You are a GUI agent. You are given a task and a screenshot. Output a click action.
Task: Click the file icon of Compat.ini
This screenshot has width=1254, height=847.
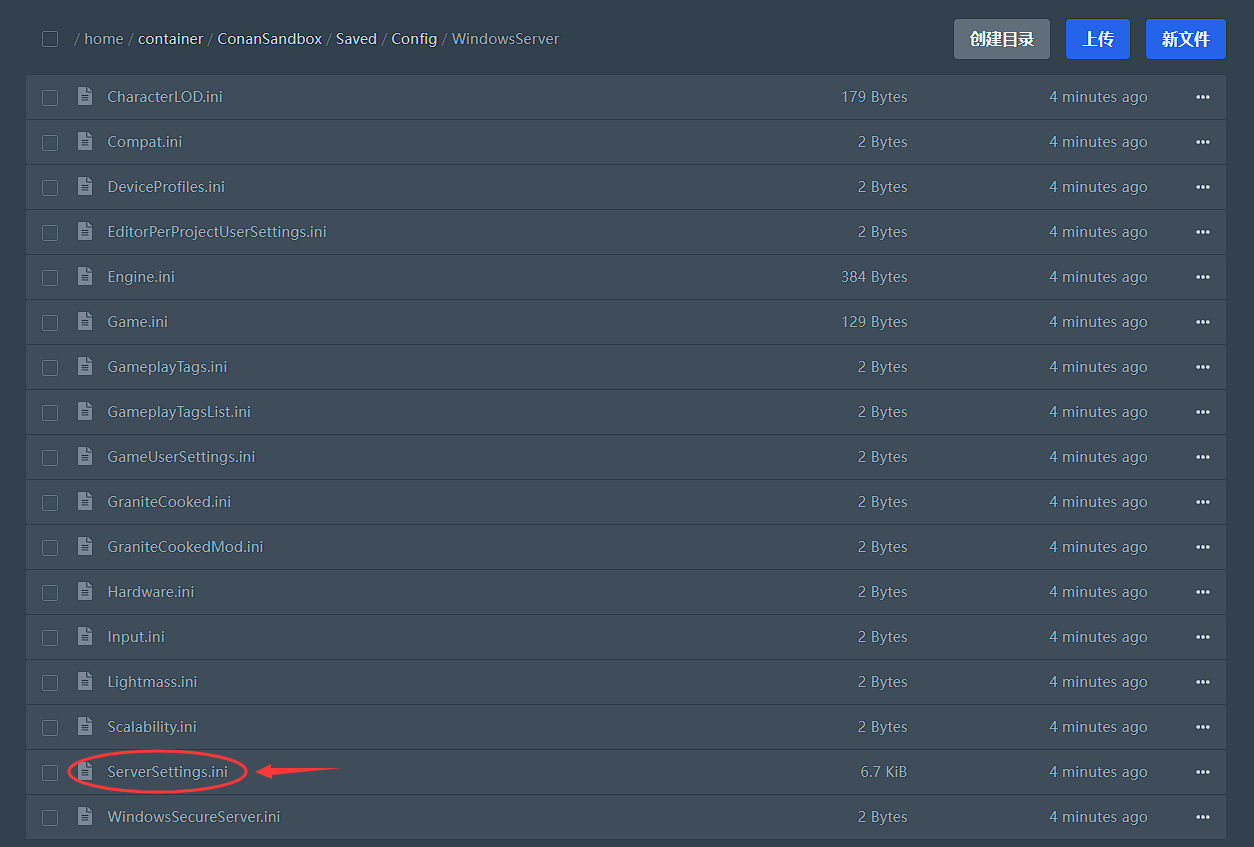(x=85, y=141)
